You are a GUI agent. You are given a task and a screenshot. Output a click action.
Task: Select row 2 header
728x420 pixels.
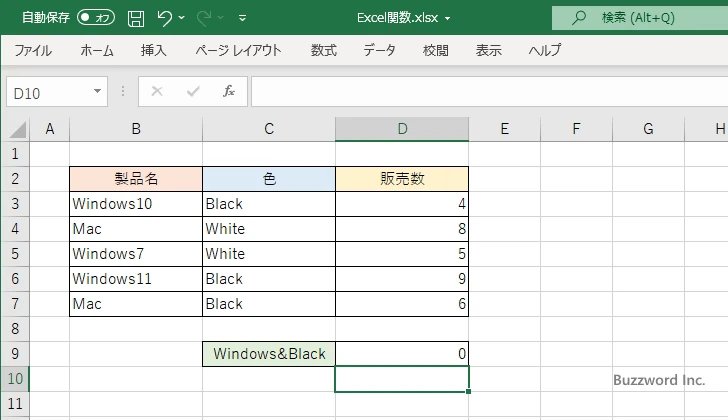[15, 179]
